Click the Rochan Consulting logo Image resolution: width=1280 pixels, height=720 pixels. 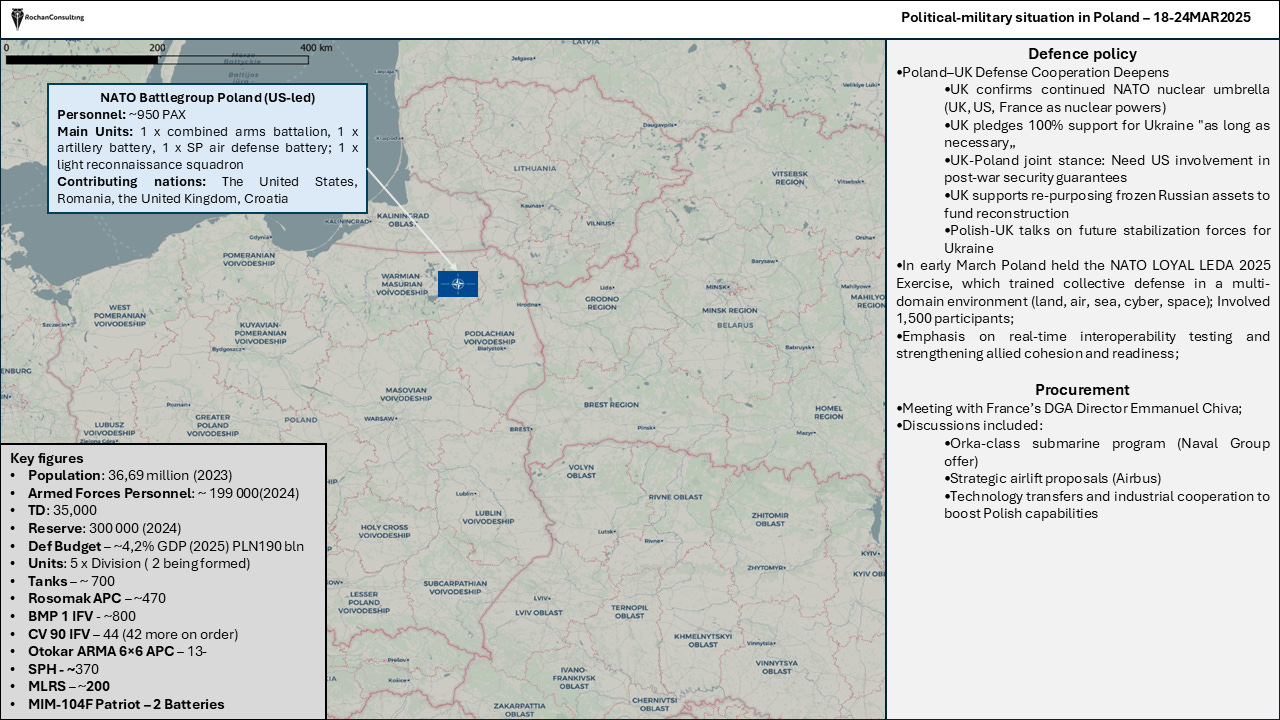[47, 17]
